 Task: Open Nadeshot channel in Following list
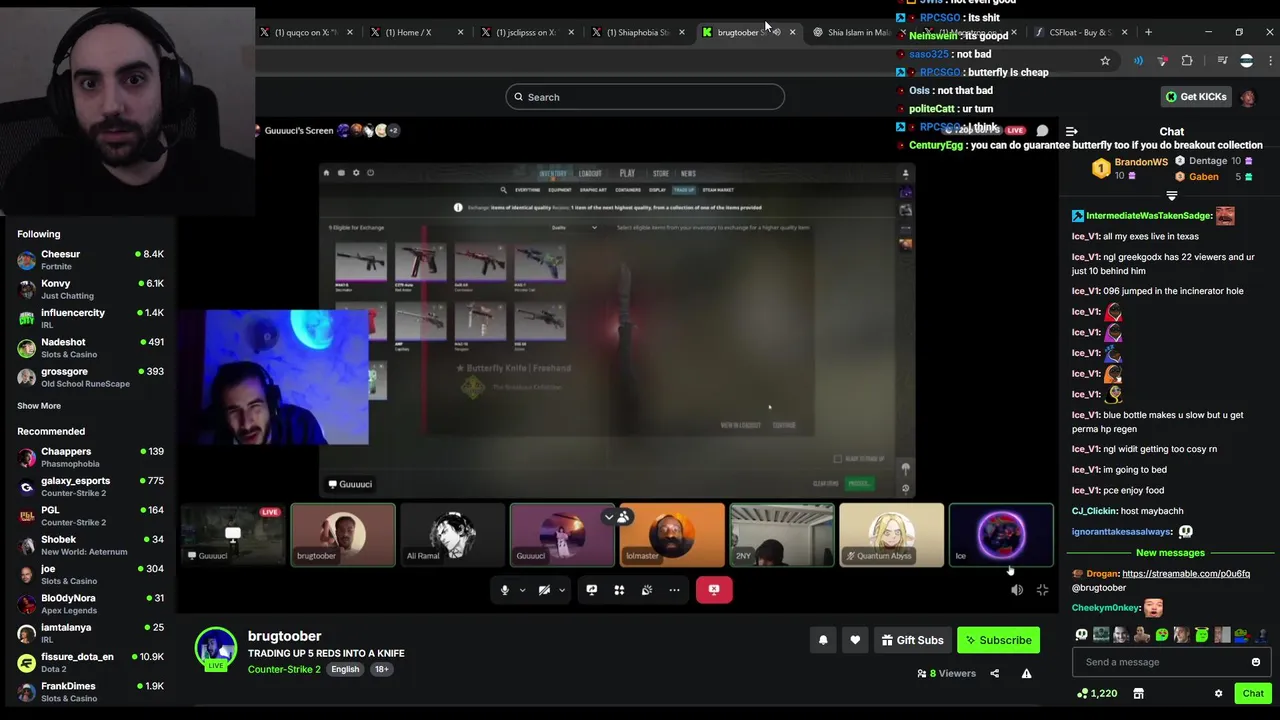click(90, 348)
